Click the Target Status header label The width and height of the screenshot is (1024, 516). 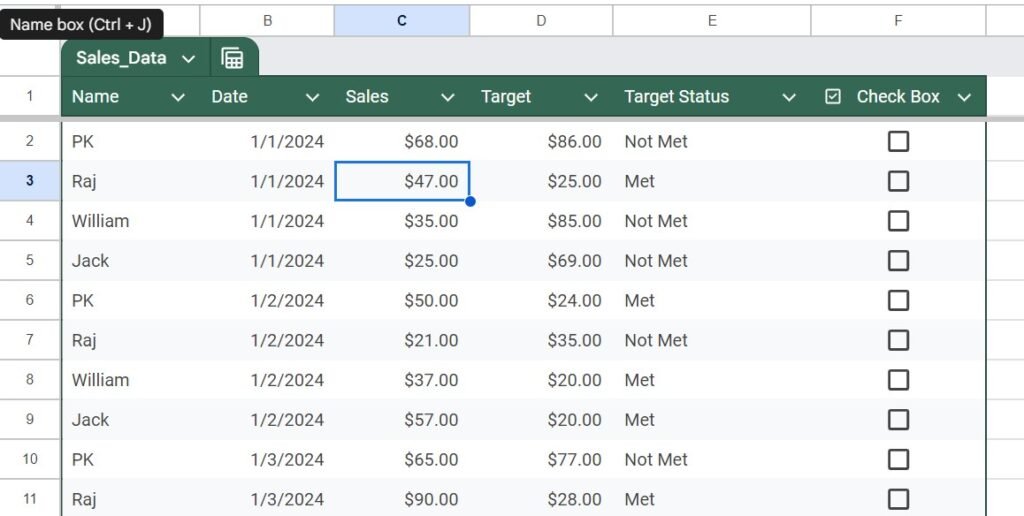point(677,97)
